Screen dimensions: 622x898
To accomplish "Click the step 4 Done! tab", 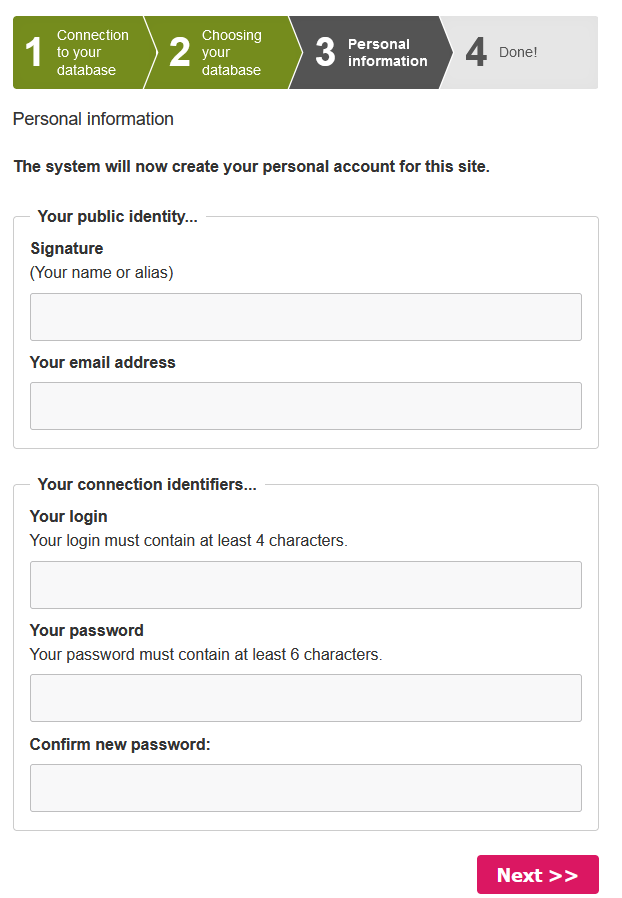I will coord(517,53).
